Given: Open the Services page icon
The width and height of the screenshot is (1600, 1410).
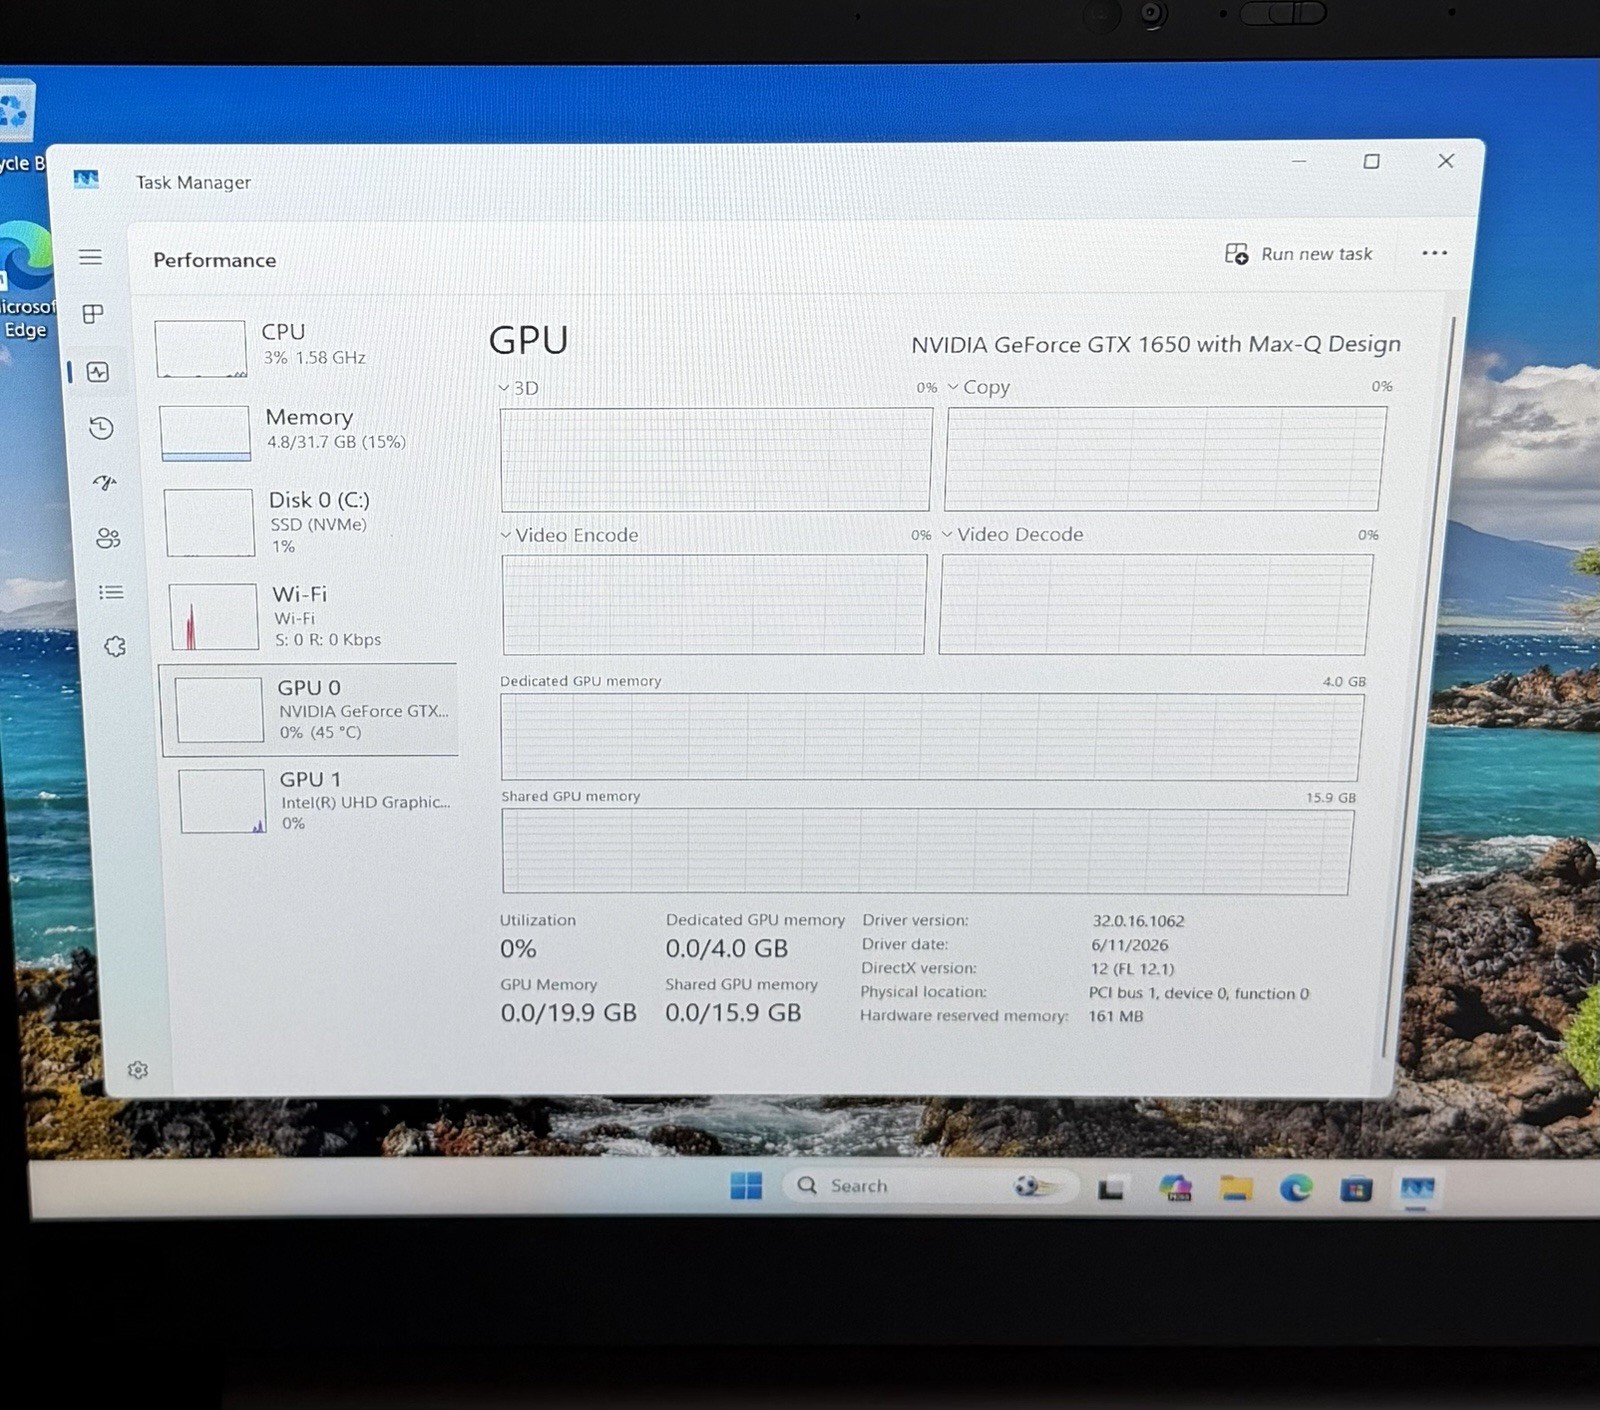Looking at the screenshot, I should (115, 647).
